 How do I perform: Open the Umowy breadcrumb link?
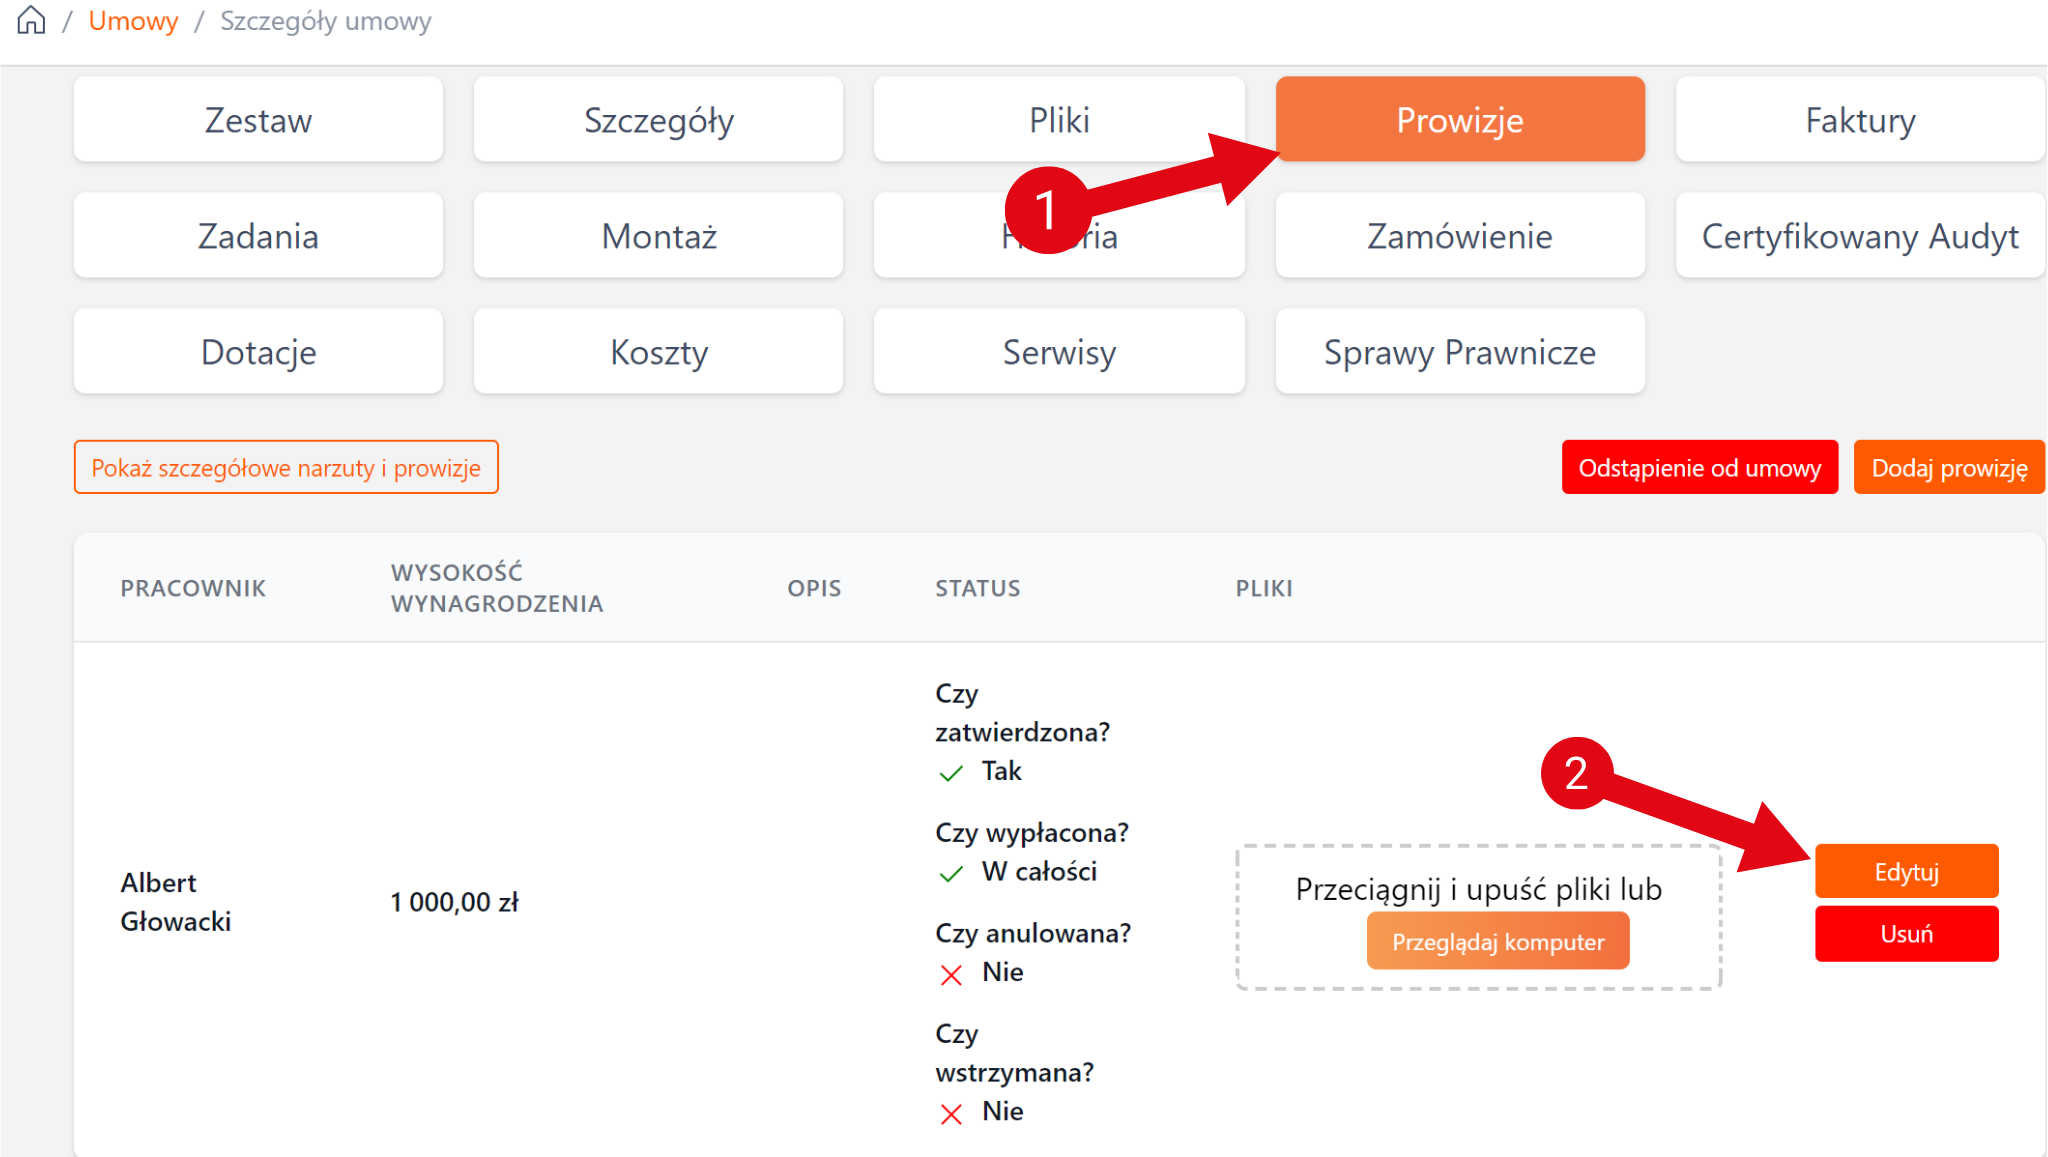coord(133,21)
